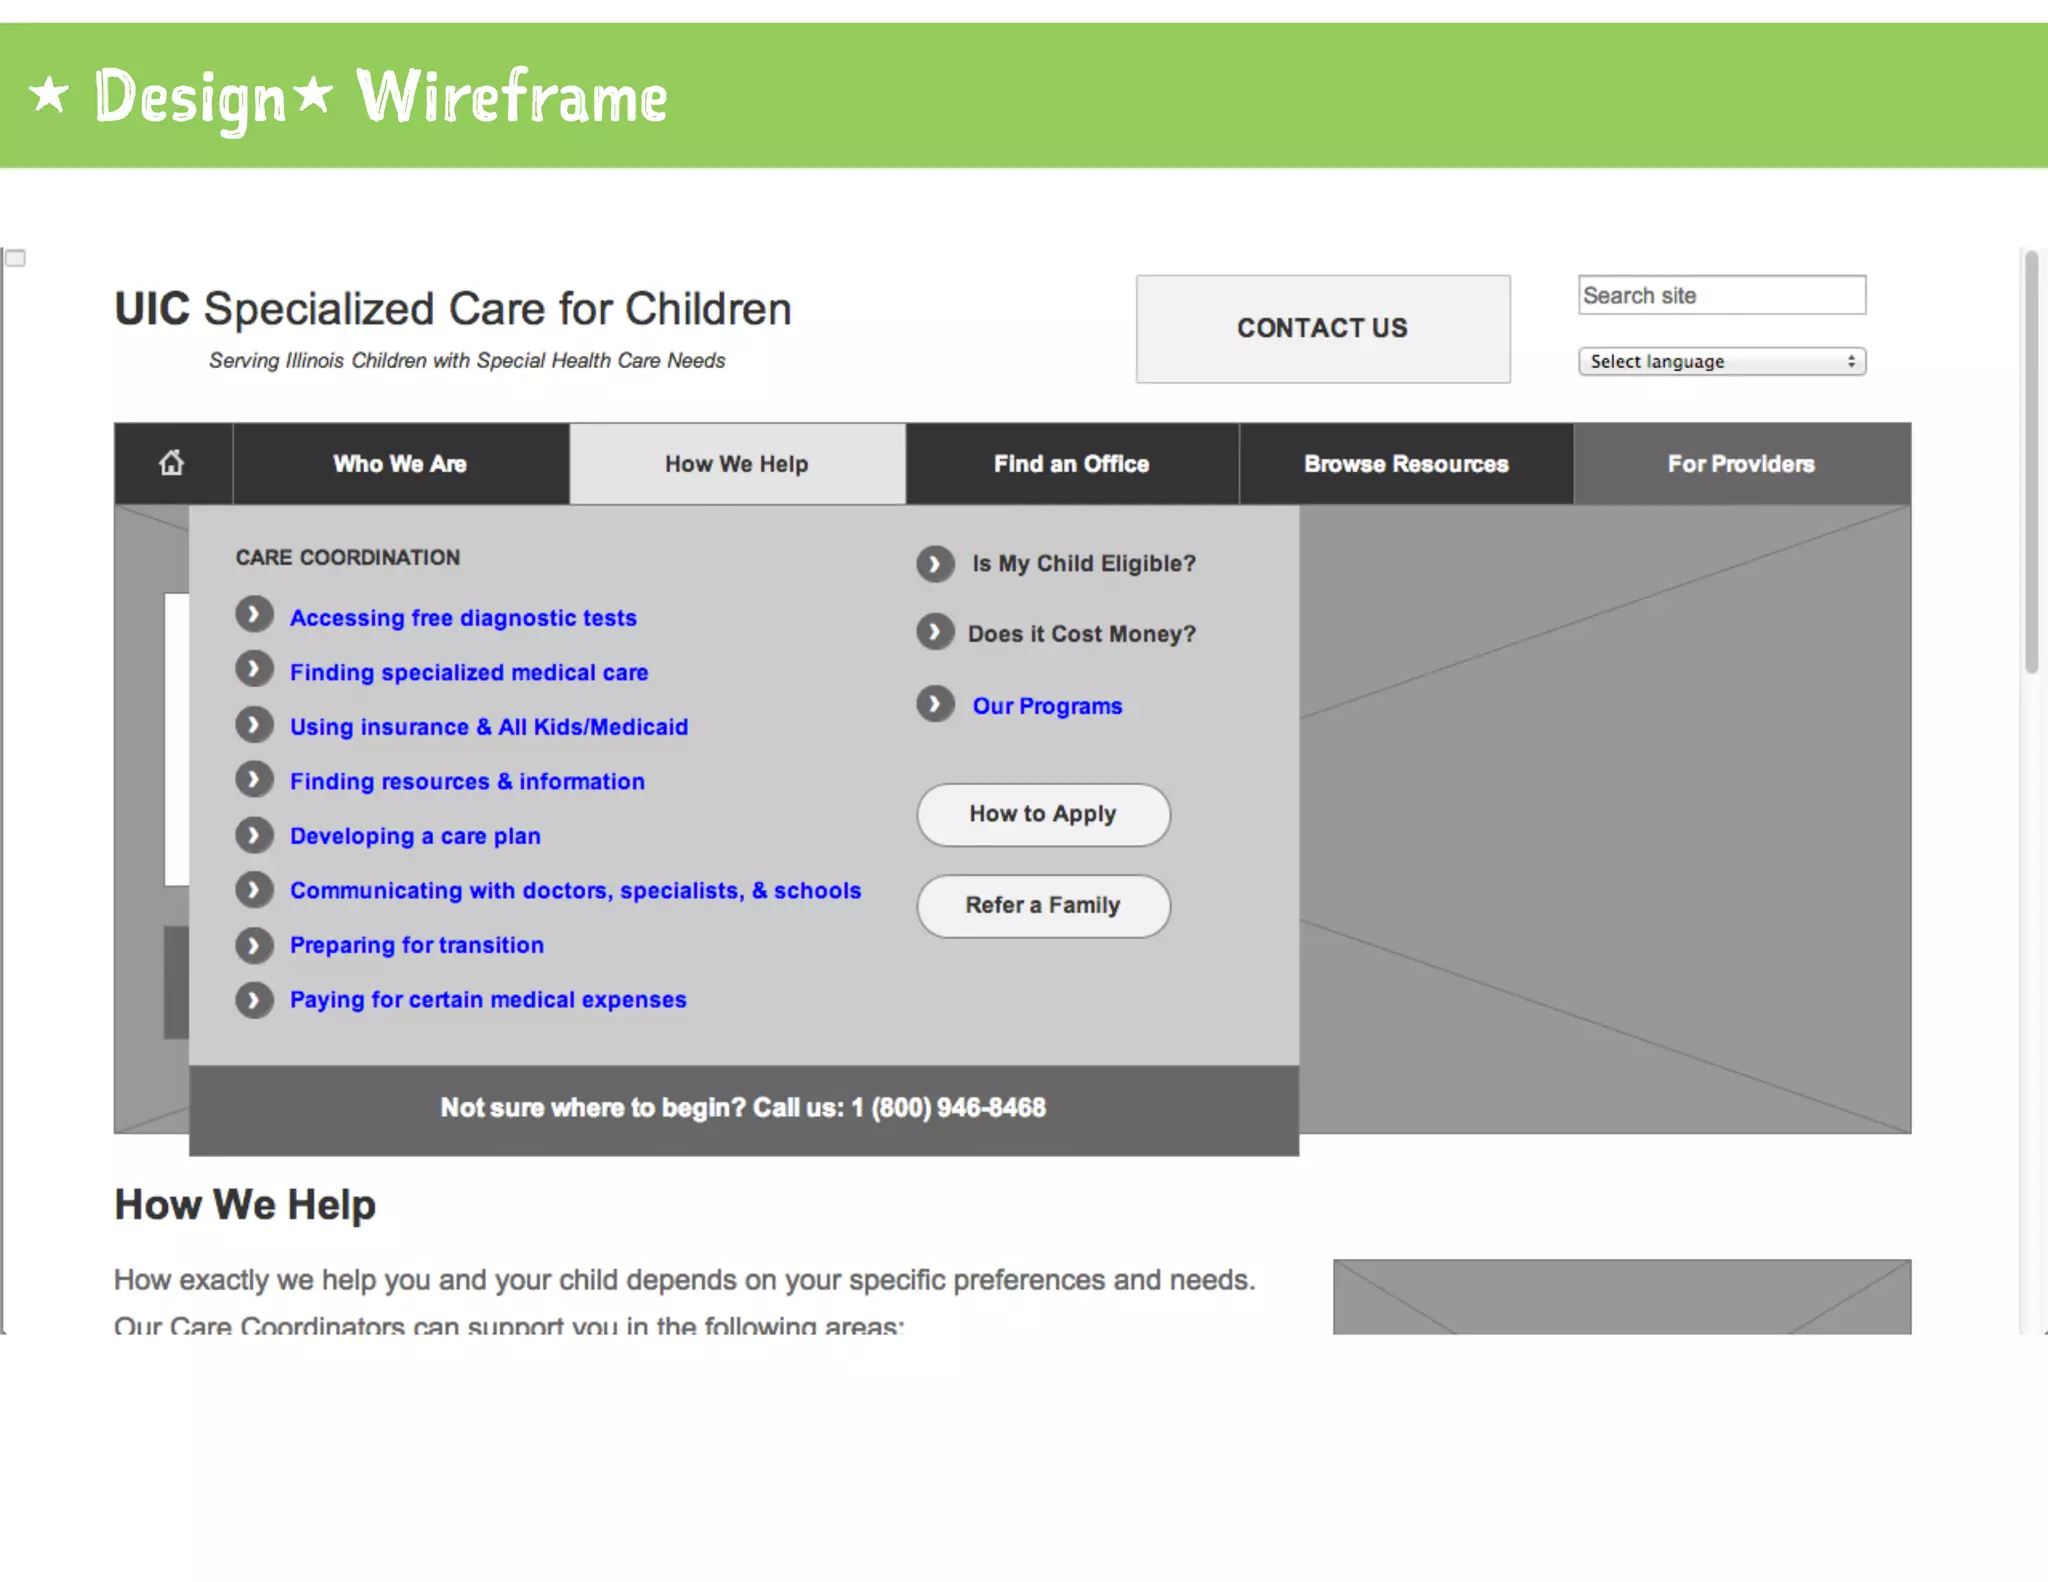This screenshot has height=1582, width=2048.
Task: Click the Refer a Family button
Action: point(1043,906)
